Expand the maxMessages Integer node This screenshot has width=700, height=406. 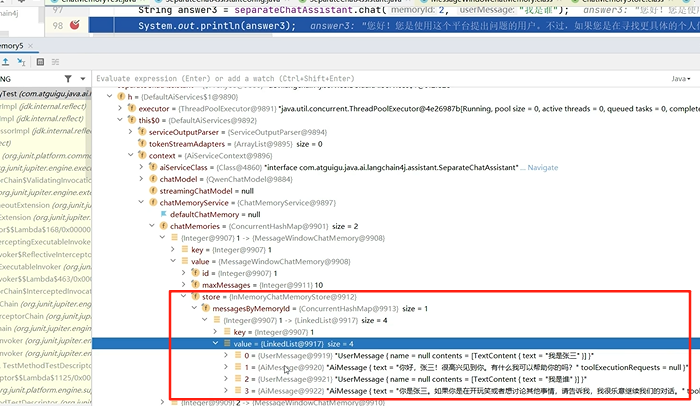[x=183, y=285]
